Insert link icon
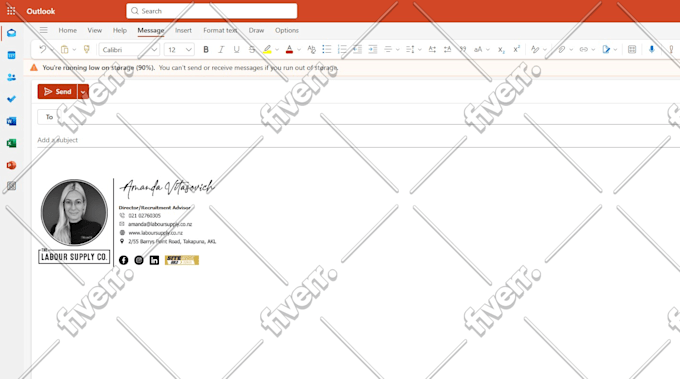 pos(584,49)
